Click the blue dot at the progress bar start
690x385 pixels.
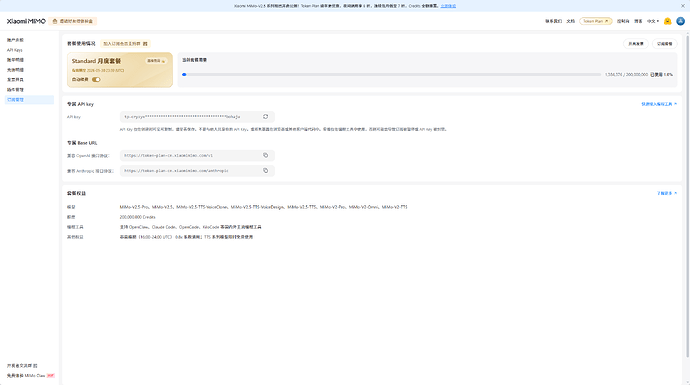(x=184, y=74)
